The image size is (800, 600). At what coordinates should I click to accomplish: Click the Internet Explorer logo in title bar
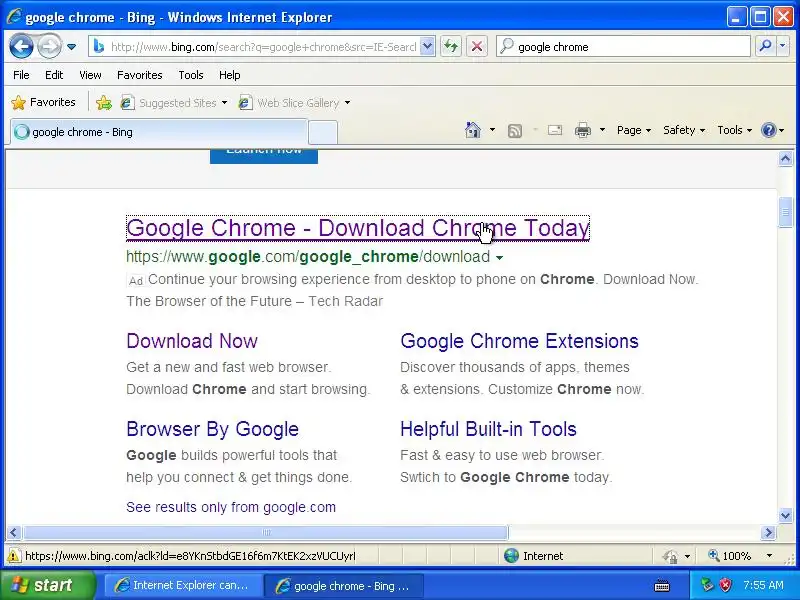pyautogui.click(x=13, y=16)
